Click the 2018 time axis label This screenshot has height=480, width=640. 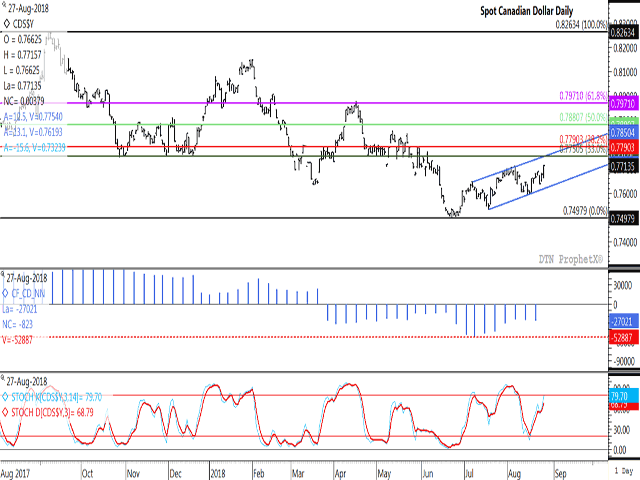click(218, 473)
